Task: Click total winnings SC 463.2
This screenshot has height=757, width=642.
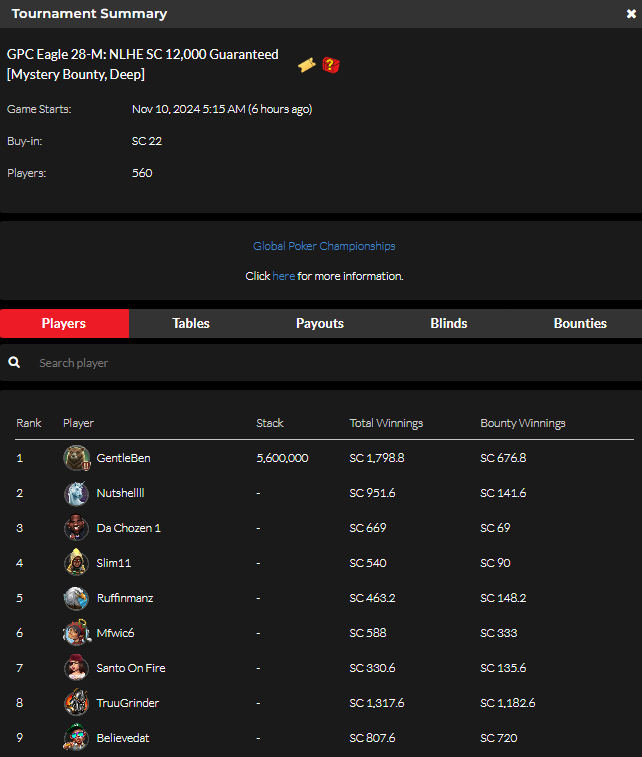Action: point(372,598)
